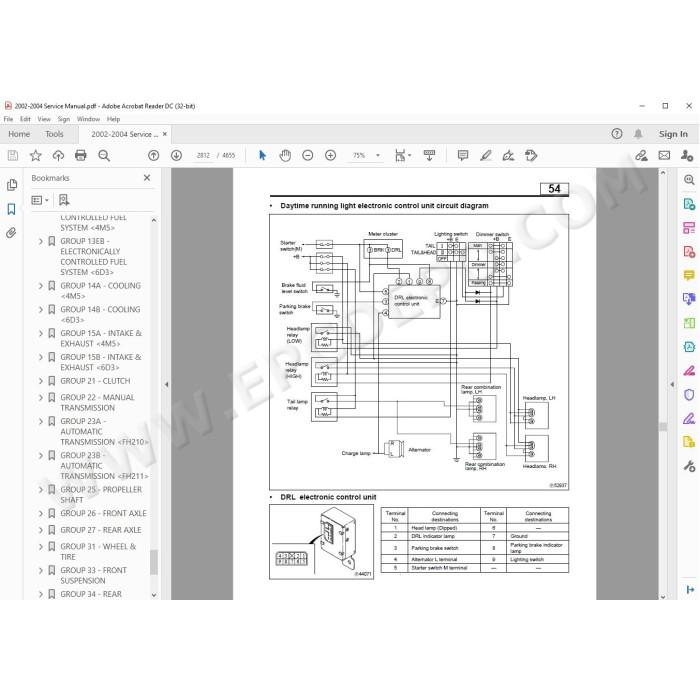Viewport: 700px width, 700px height.
Task: Open the Window menu
Action: click(x=88, y=119)
